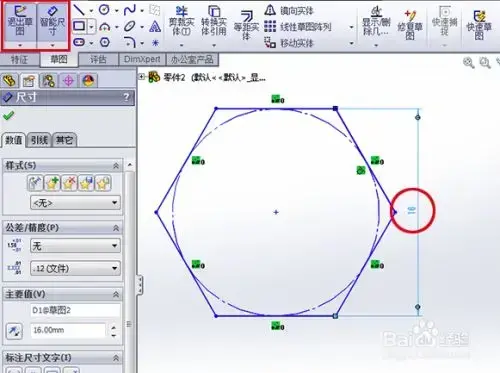The image size is (500, 373).
Task: Click 显示/删除几何关系 Display/Delete Relations
Action: coord(376,22)
